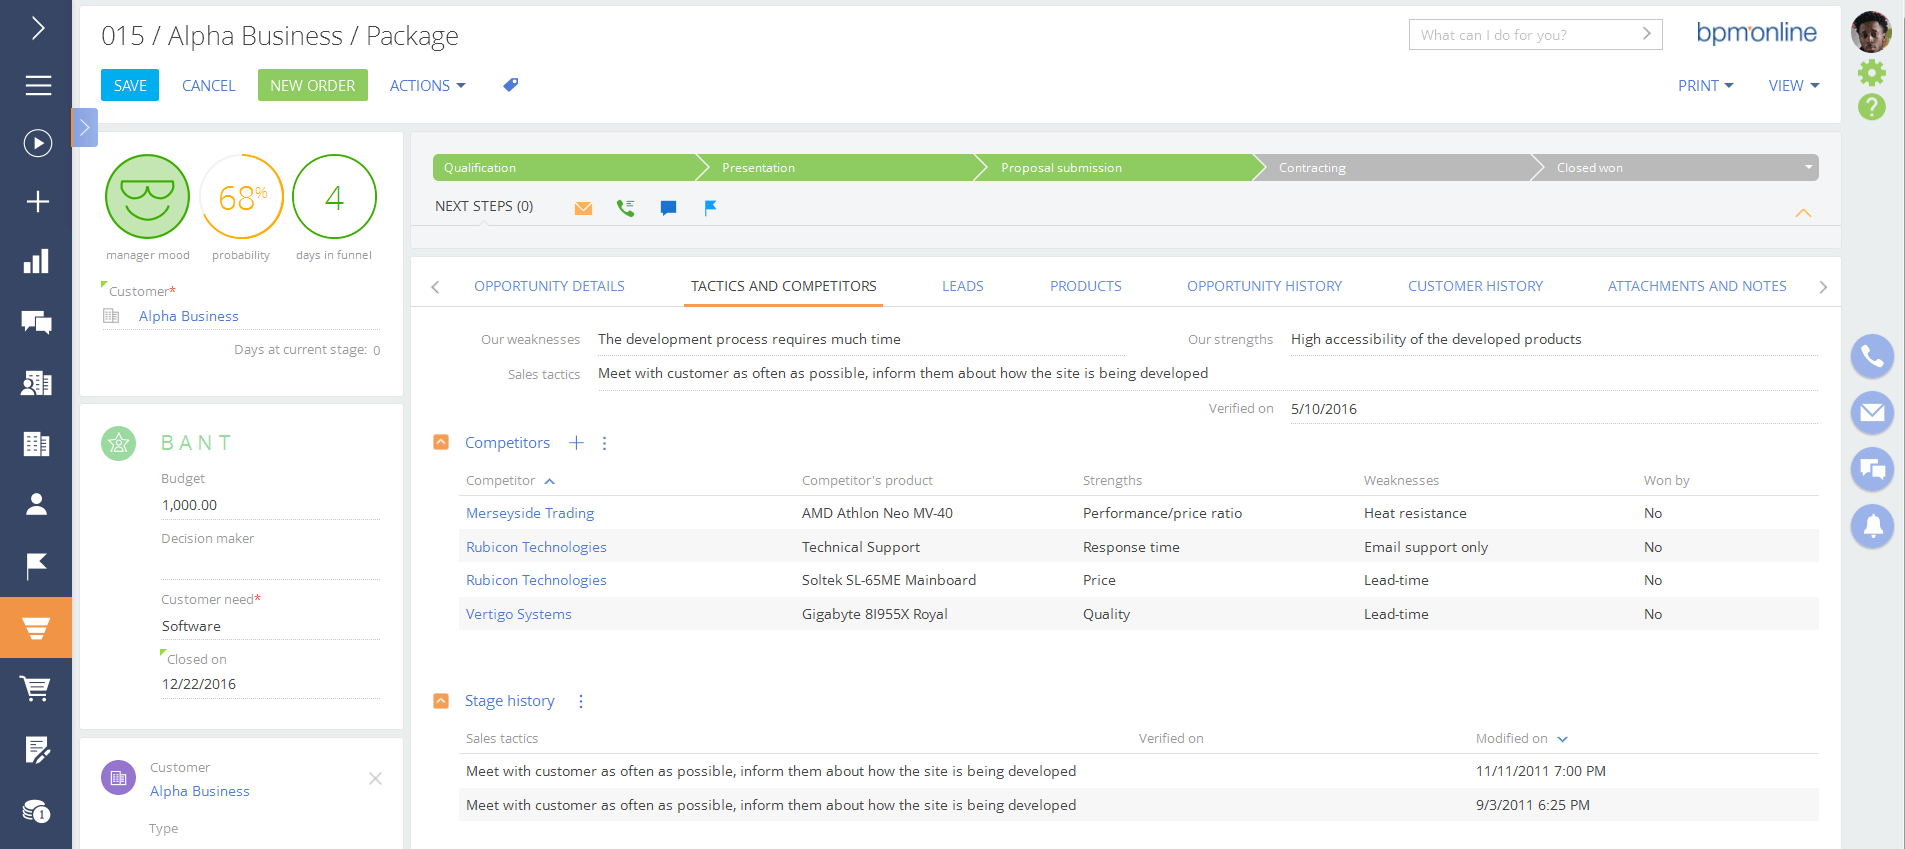The height and width of the screenshot is (849, 1905).
Task: Collapse the next steps panel arrow
Action: pyautogui.click(x=1803, y=213)
